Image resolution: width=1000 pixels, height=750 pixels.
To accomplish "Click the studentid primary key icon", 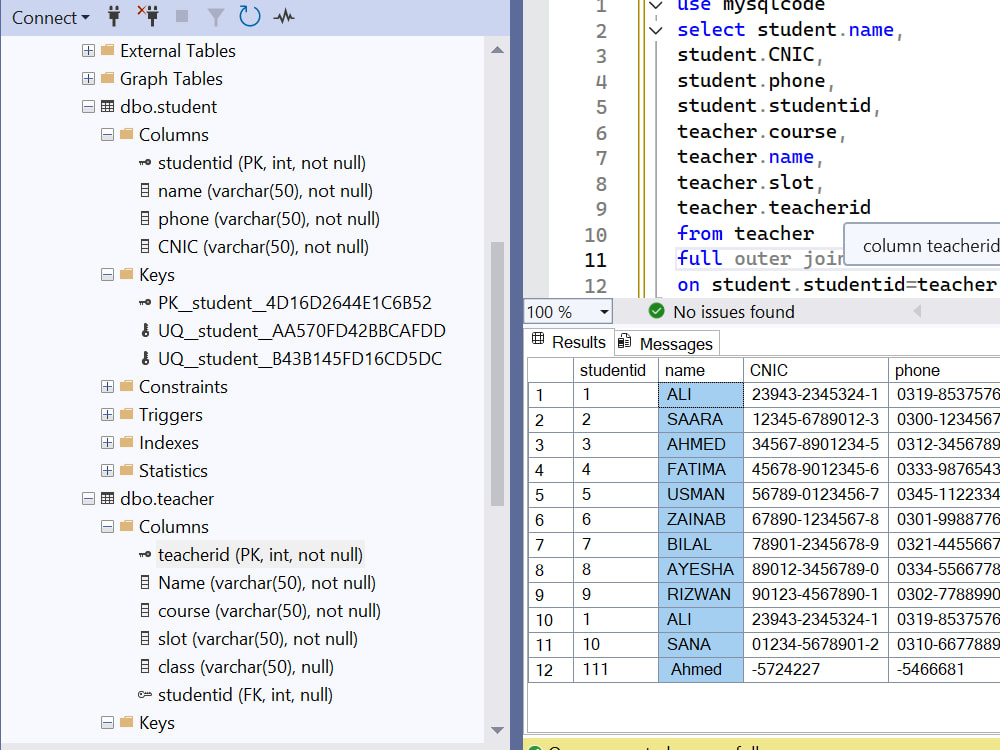I will (145, 163).
